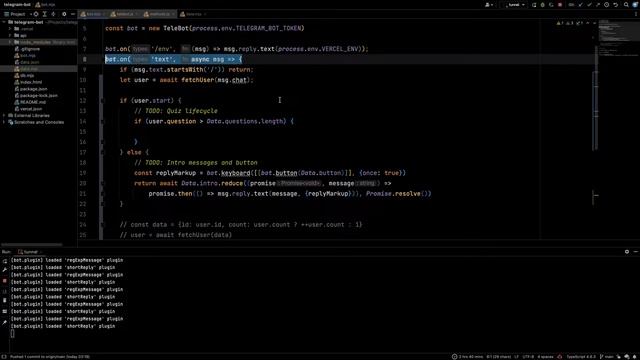The image size is (640, 360).
Task: Click the red Stop button in toolbar
Action: click(560, 5)
